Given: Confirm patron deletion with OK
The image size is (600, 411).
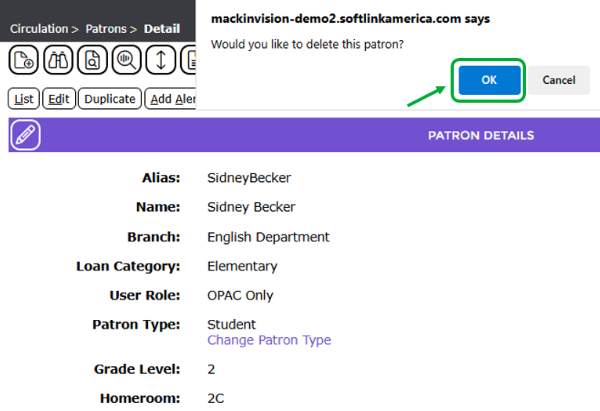Looking at the screenshot, I should coord(489,80).
